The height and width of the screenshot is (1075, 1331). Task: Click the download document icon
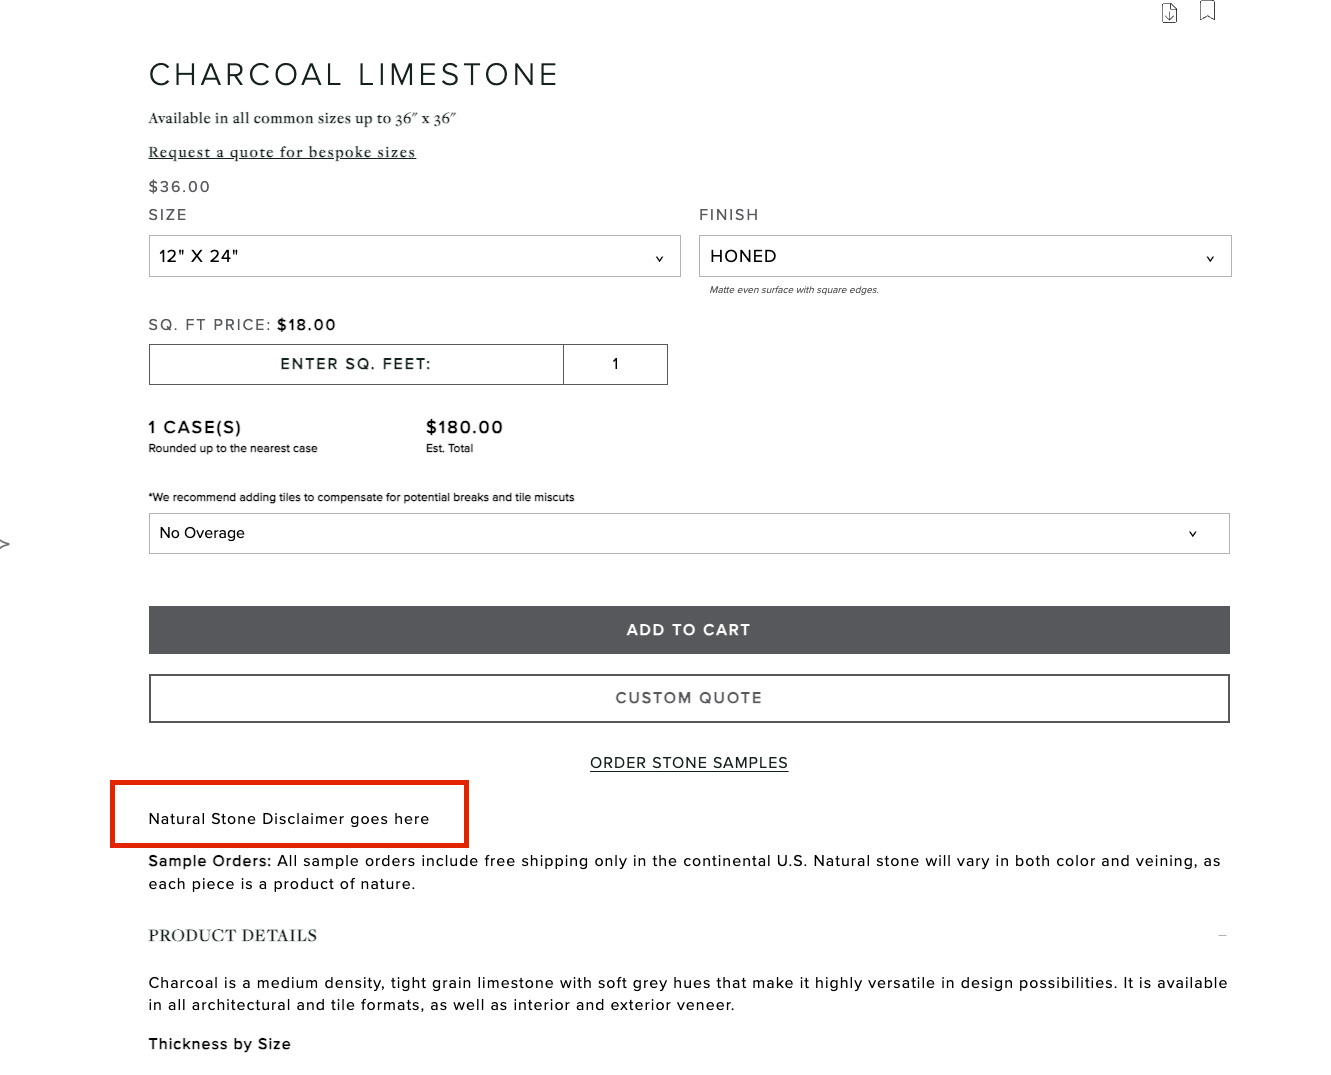[1169, 13]
